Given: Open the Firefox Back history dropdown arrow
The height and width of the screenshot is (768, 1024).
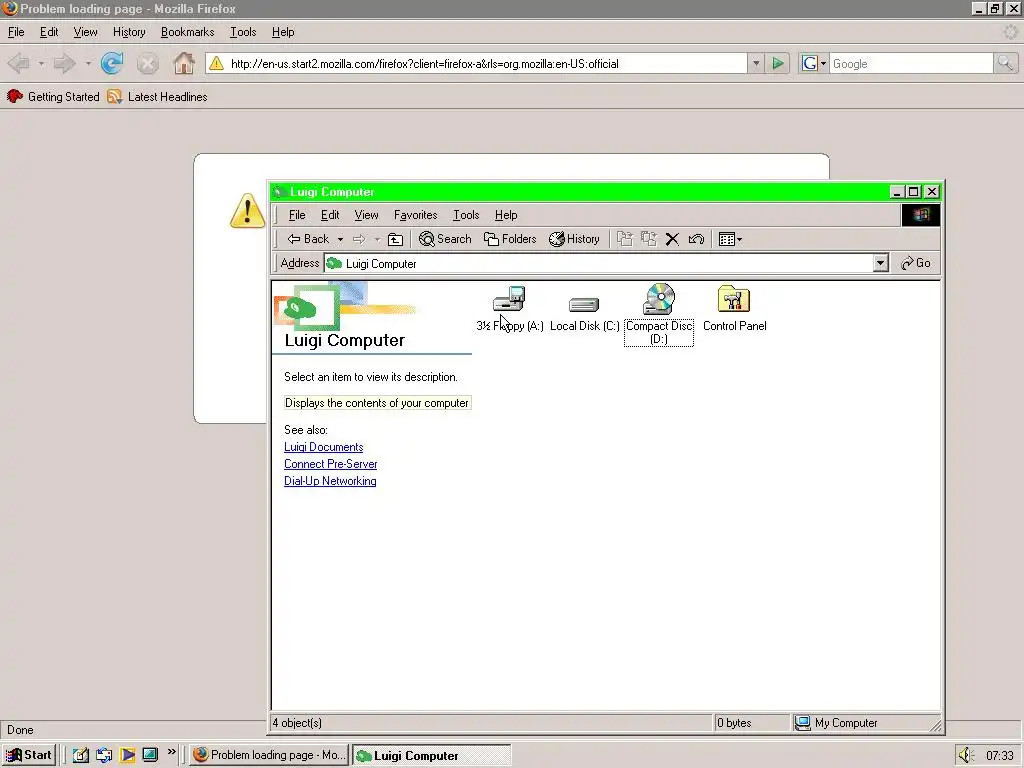Looking at the screenshot, I should (40, 63).
